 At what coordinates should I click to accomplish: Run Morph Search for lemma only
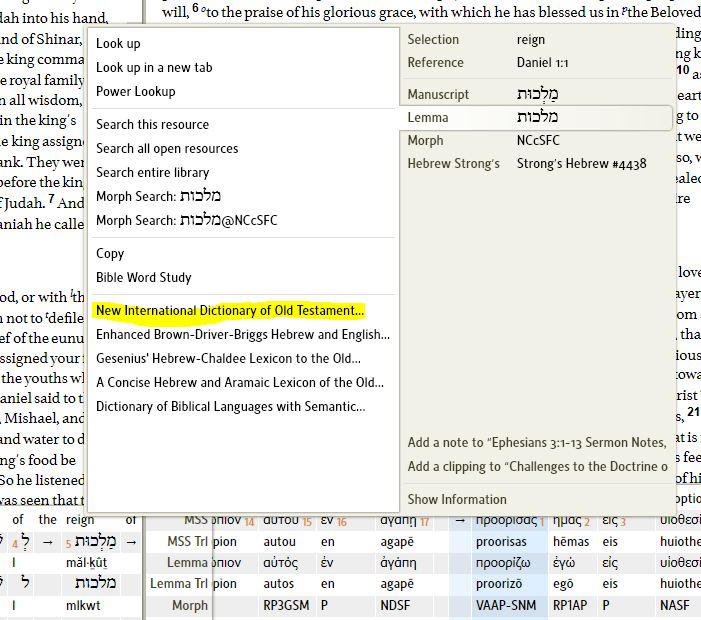point(158,196)
